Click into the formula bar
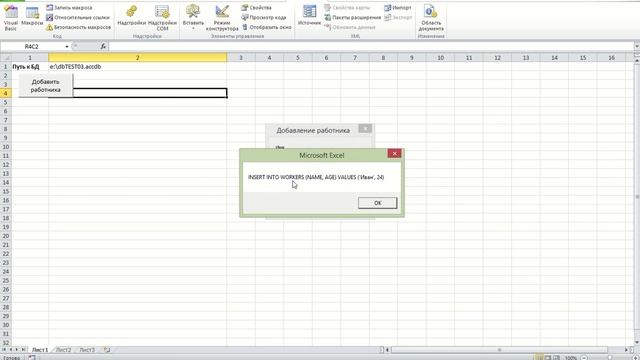This screenshot has width=640, height=360. 371,47
